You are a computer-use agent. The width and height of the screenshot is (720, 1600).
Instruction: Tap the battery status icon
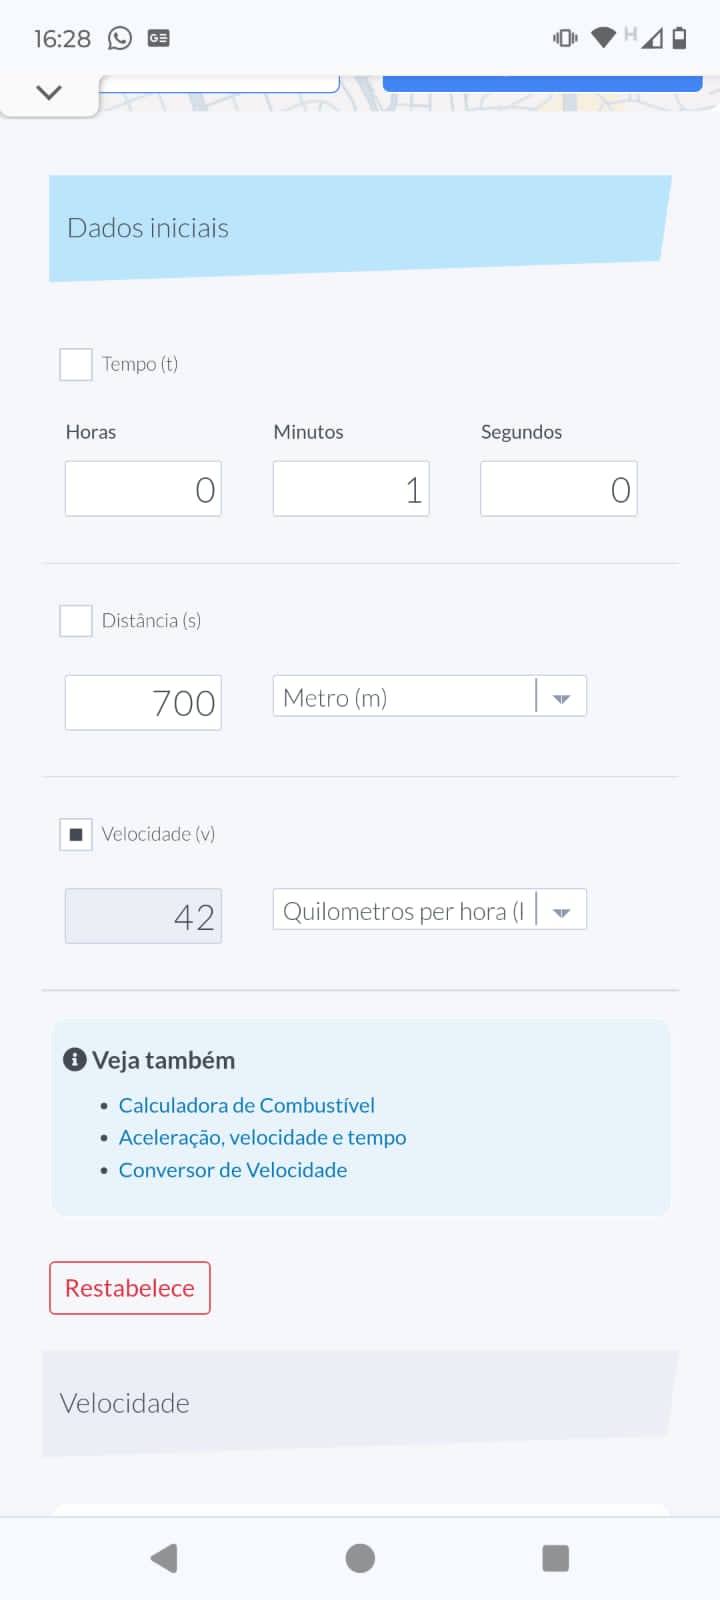click(680, 38)
